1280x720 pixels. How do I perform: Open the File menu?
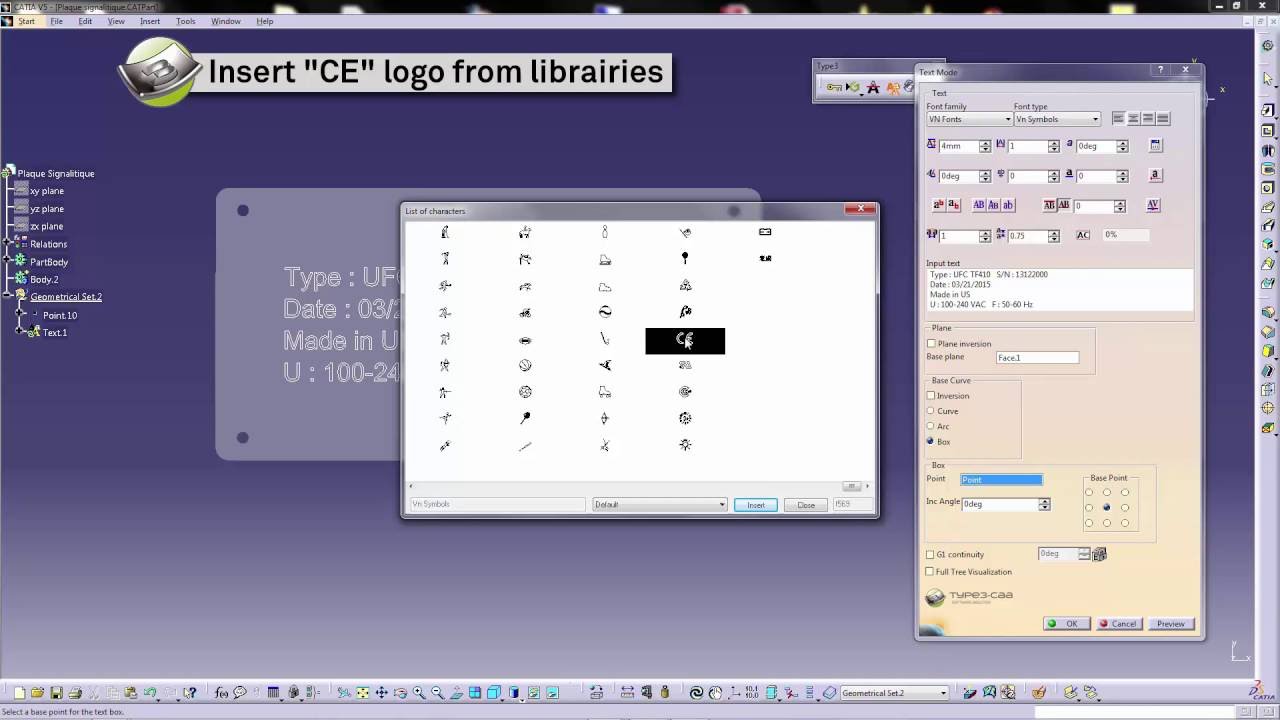[x=56, y=21]
